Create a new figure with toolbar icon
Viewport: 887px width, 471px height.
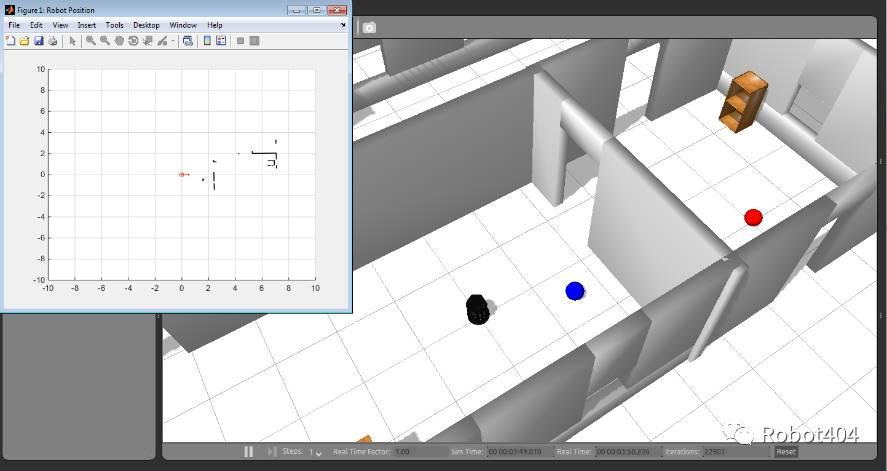pos(10,41)
